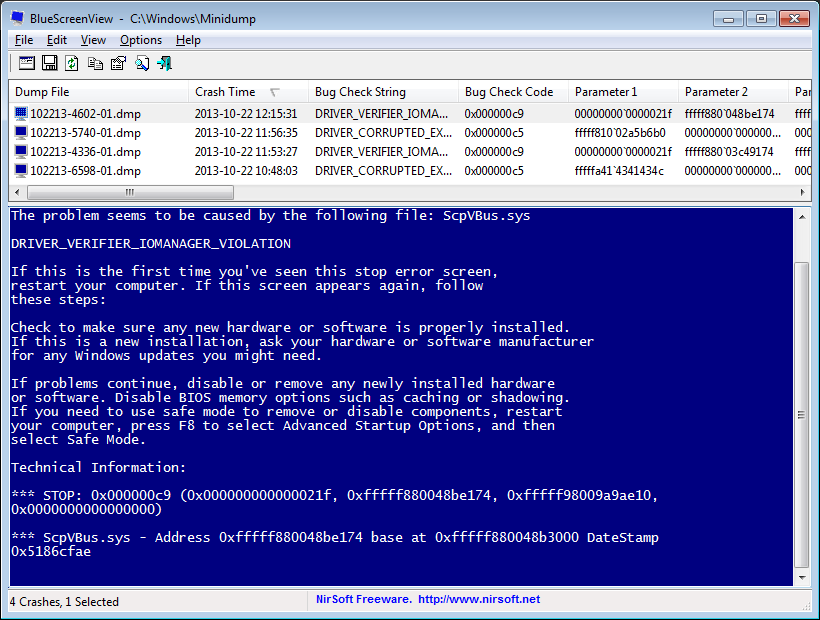Select dump file 102213-6598-01.dmp

click(x=85, y=171)
